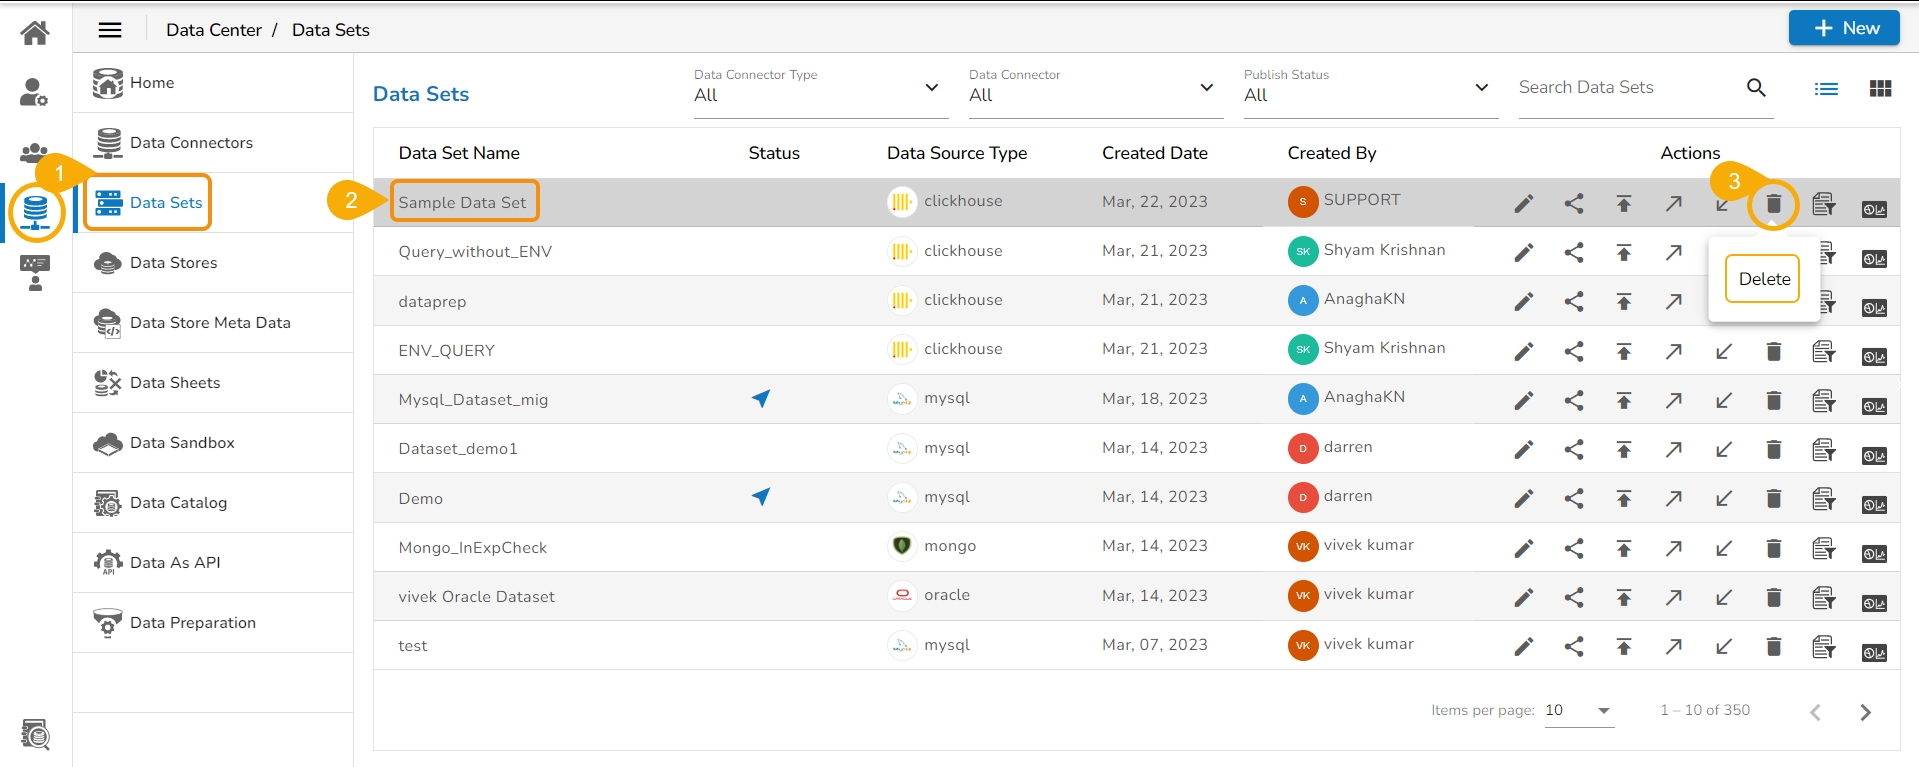Select Data Sandbox menu item
1919x767 pixels.
click(x=182, y=443)
